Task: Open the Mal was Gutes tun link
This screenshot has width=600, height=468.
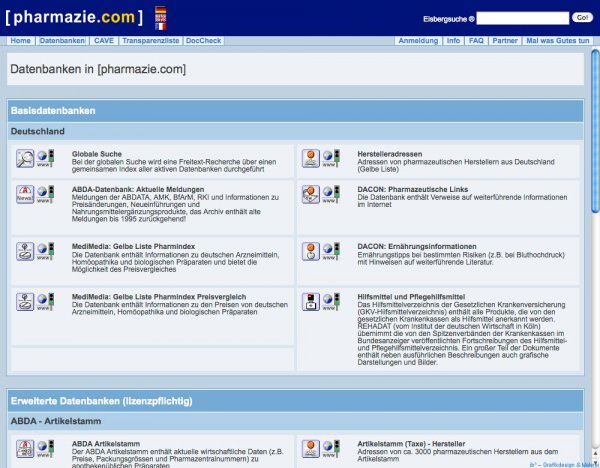Action: point(558,41)
